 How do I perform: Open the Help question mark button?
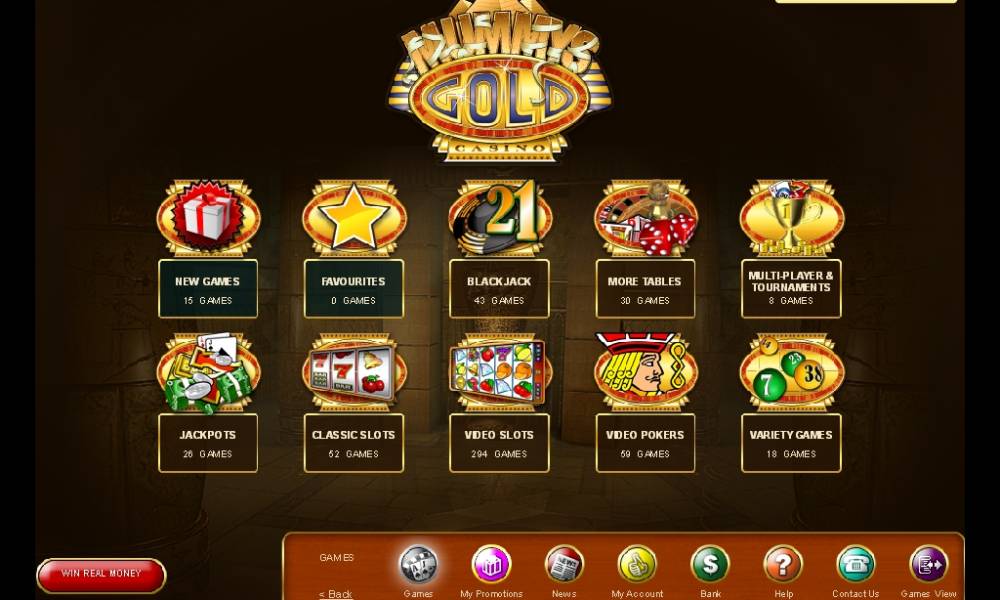(783, 564)
